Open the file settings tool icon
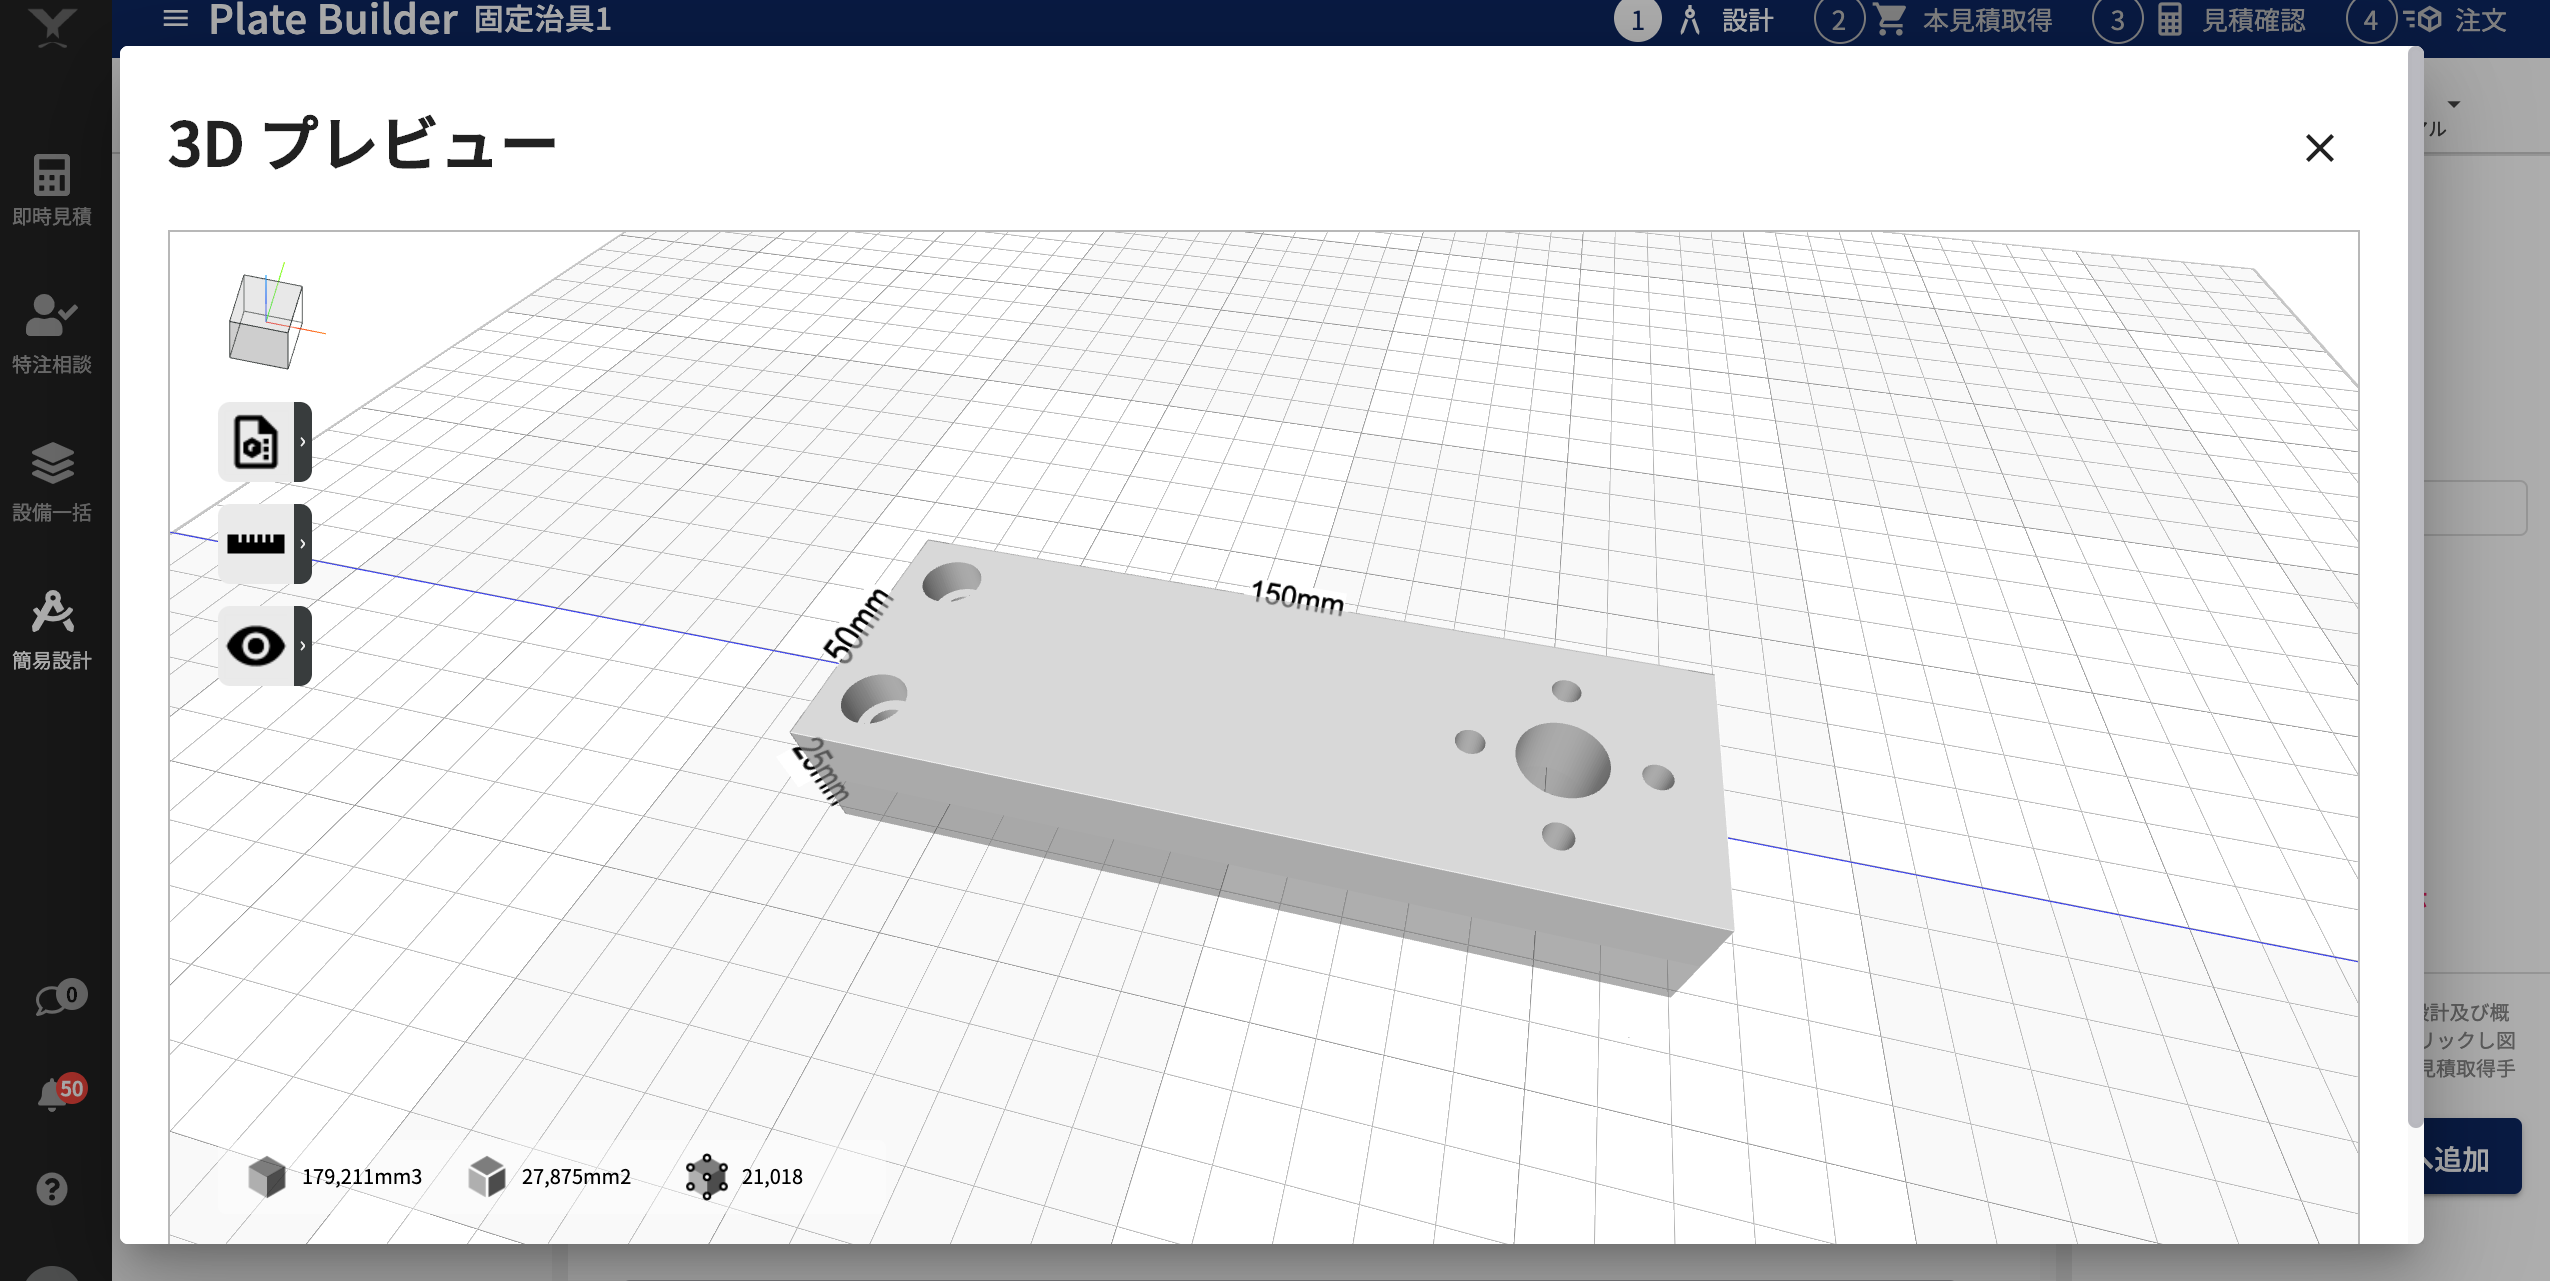 pos(256,442)
